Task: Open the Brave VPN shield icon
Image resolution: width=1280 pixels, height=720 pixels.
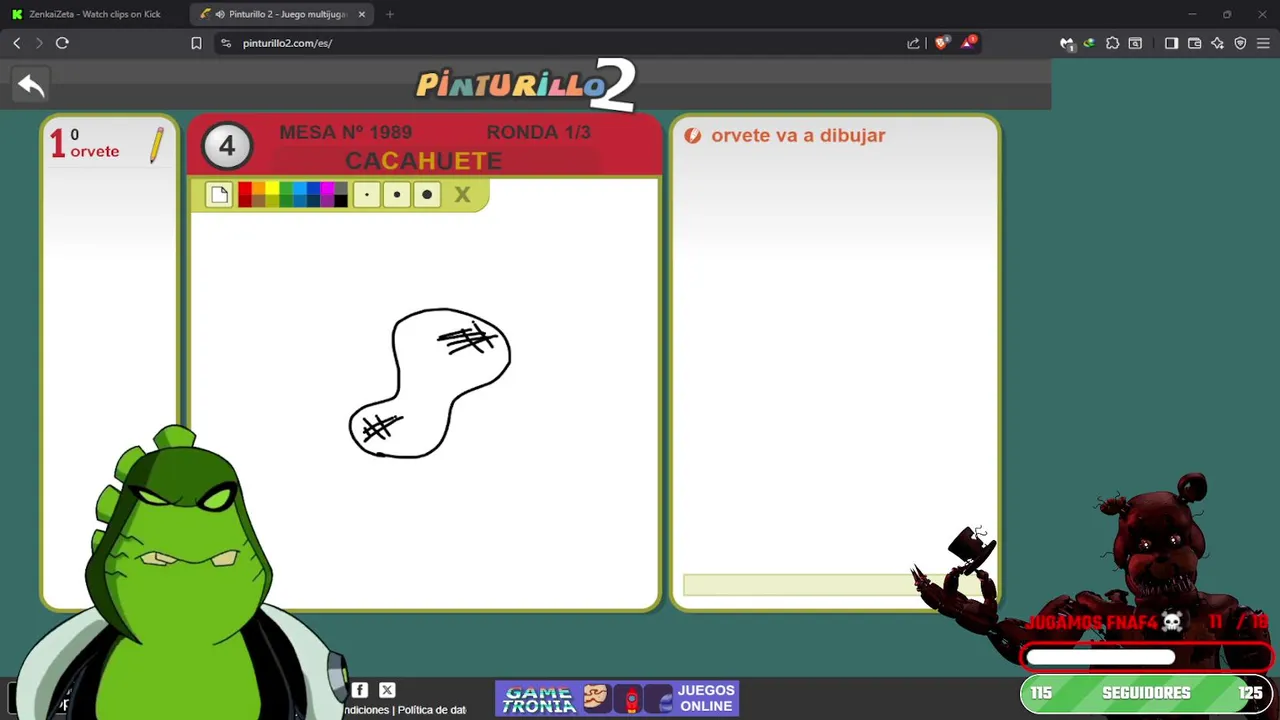Action: click(1240, 43)
